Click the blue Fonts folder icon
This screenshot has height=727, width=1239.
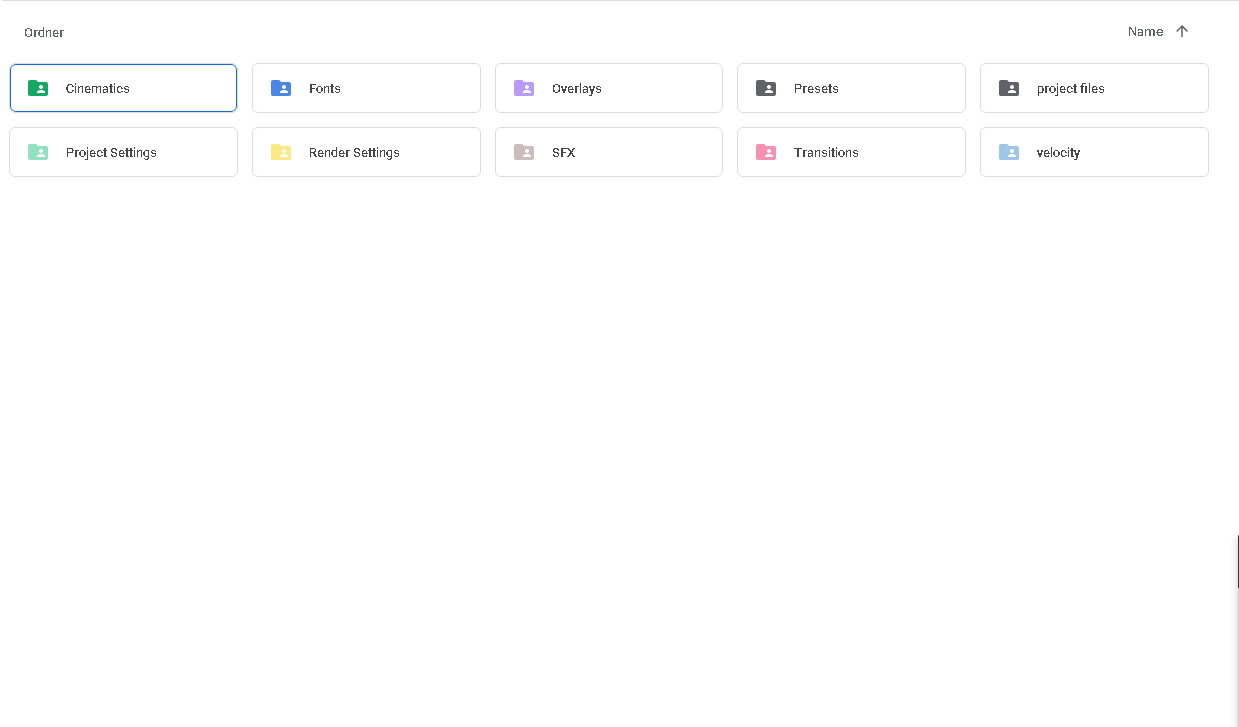click(281, 88)
